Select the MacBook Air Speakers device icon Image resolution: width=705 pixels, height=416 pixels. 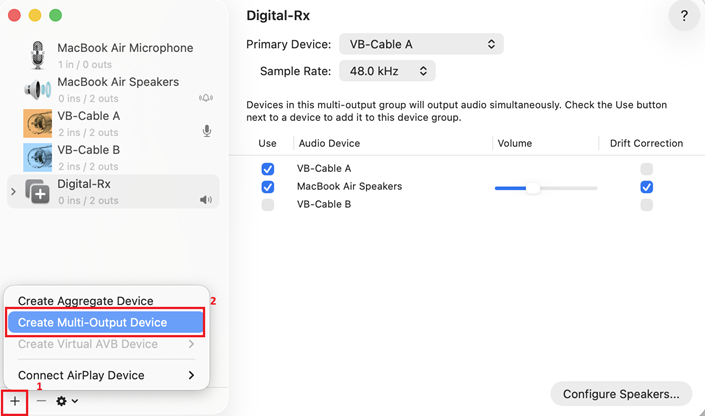coord(38,89)
